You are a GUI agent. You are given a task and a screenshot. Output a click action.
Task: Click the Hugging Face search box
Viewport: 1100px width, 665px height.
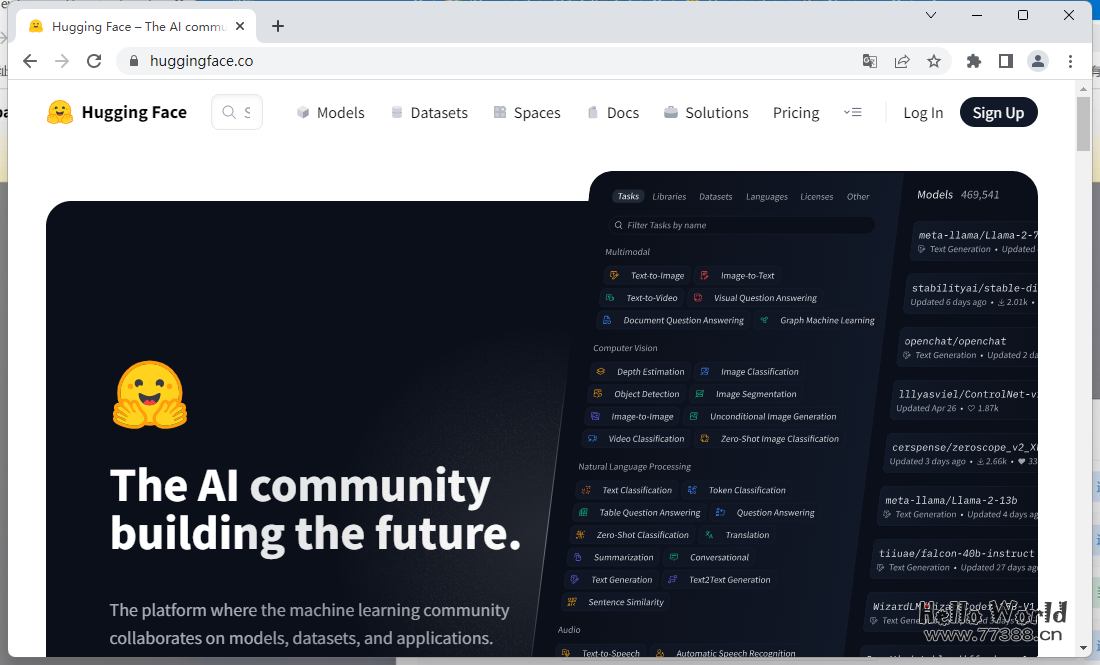pyautogui.click(x=238, y=112)
